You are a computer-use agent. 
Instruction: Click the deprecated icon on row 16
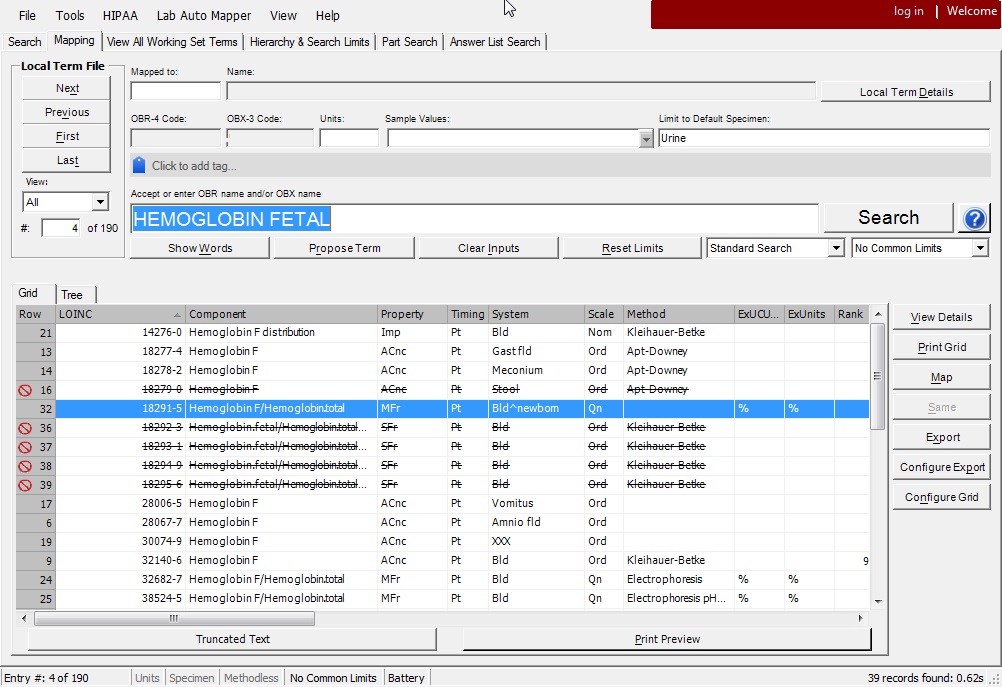pyautogui.click(x=25, y=390)
